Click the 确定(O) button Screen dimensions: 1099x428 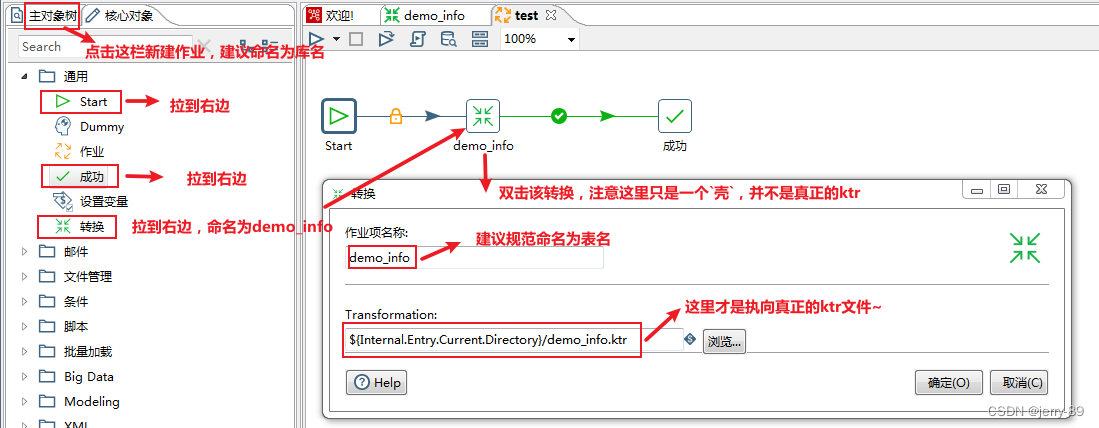pyautogui.click(x=949, y=382)
